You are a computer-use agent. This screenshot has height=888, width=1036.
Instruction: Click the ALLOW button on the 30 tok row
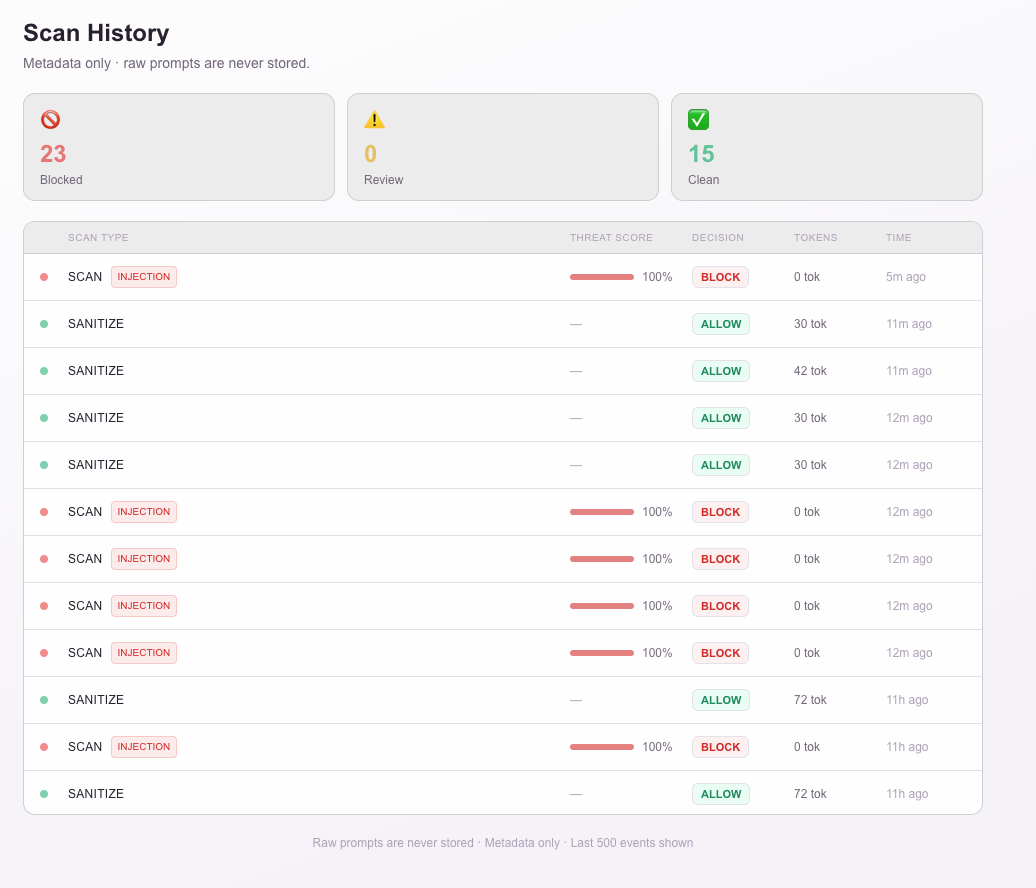click(x=720, y=324)
